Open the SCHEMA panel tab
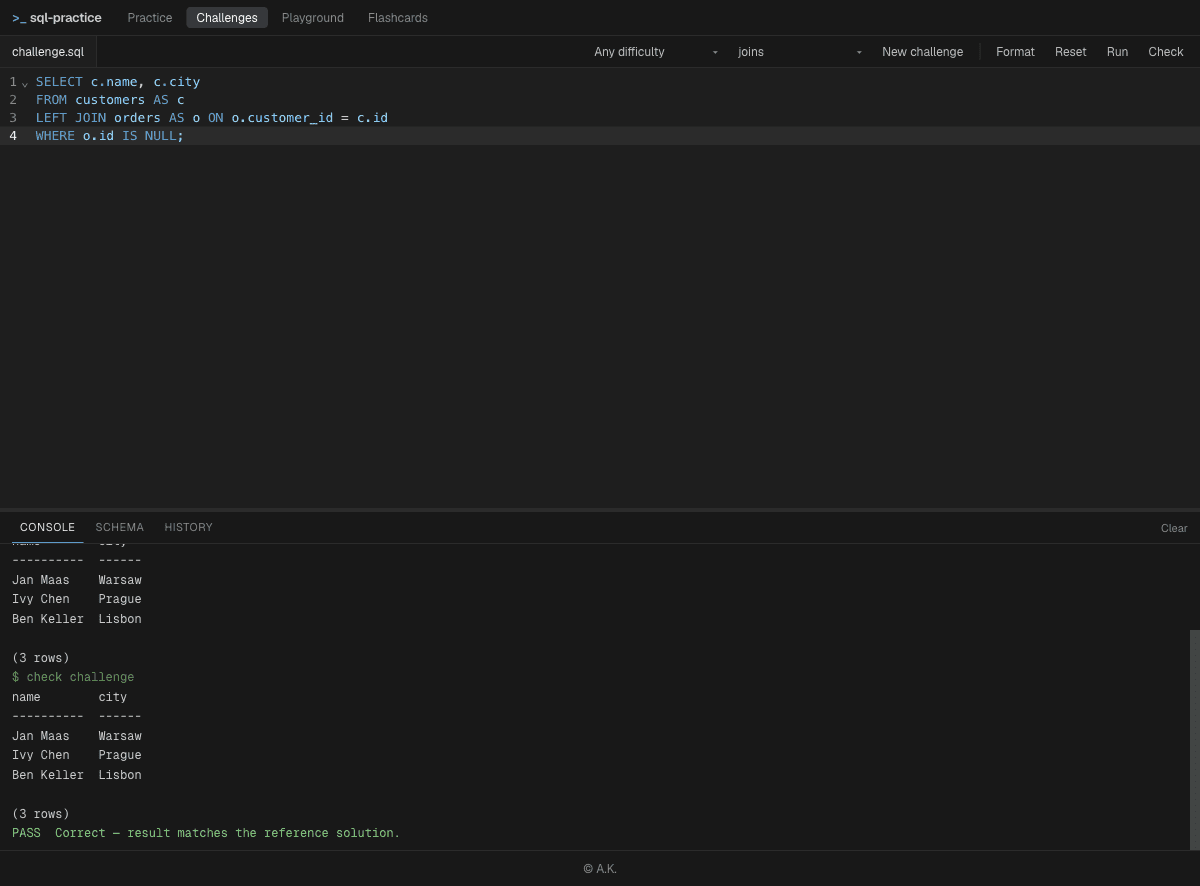 [x=119, y=527]
